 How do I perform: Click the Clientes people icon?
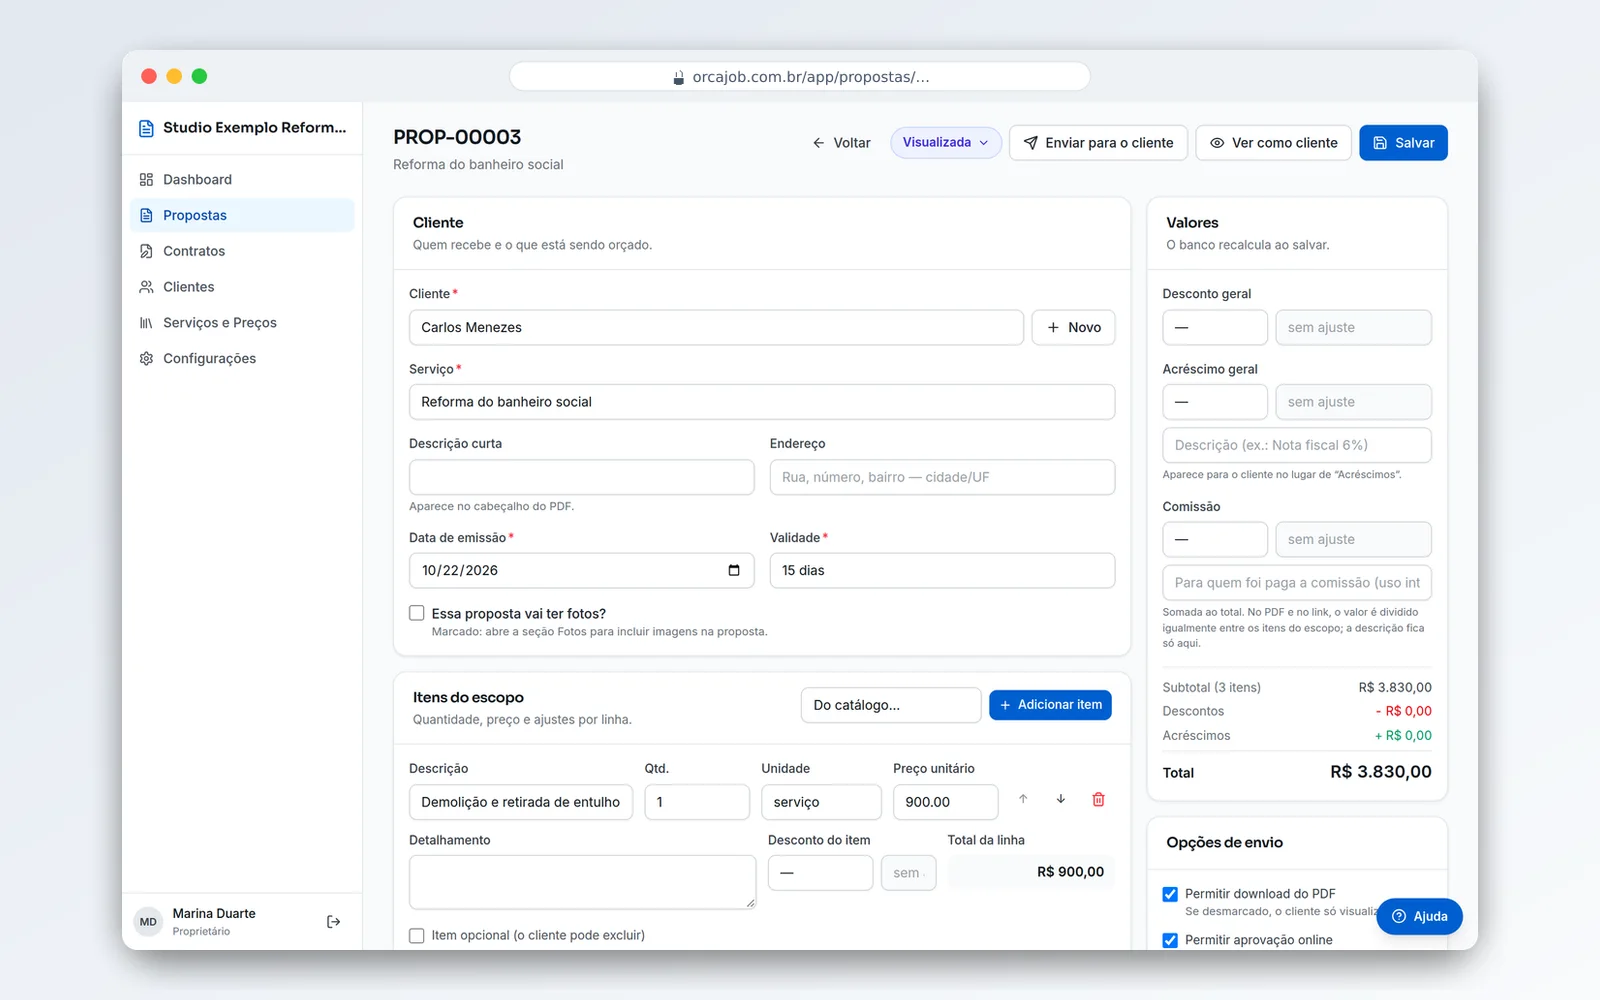(146, 287)
